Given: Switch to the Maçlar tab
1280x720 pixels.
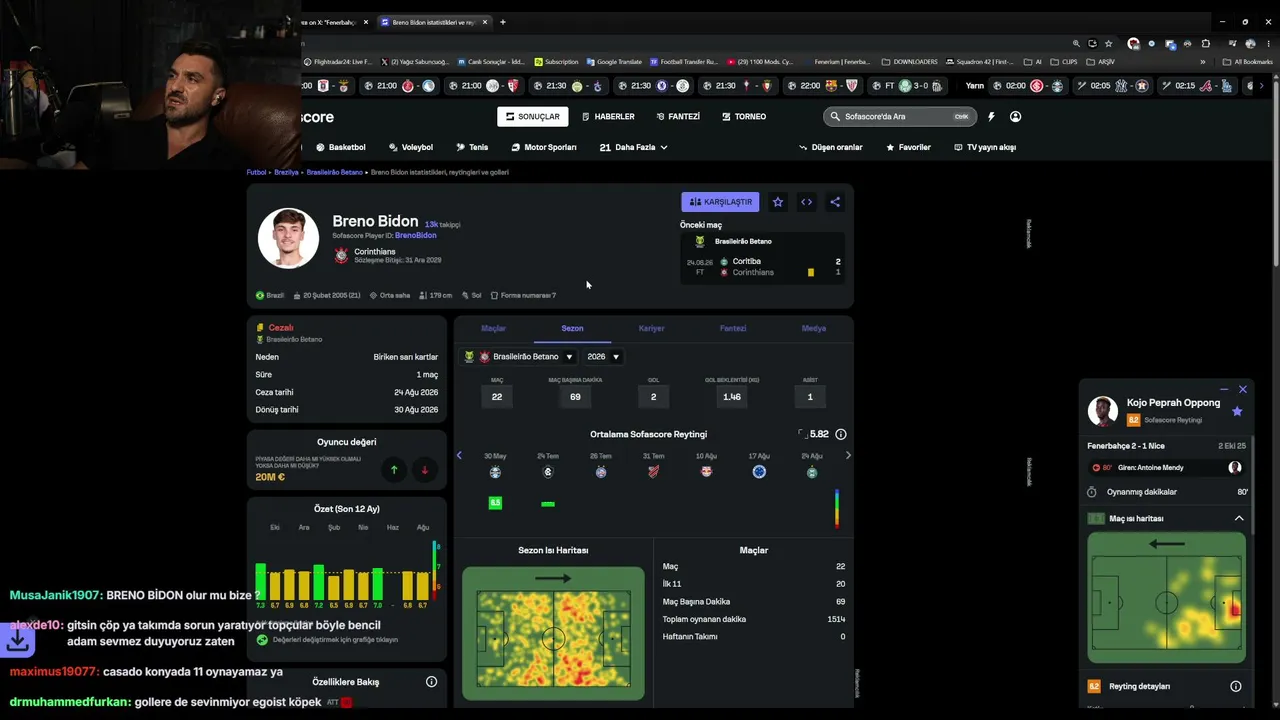Looking at the screenshot, I should (x=493, y=328).
